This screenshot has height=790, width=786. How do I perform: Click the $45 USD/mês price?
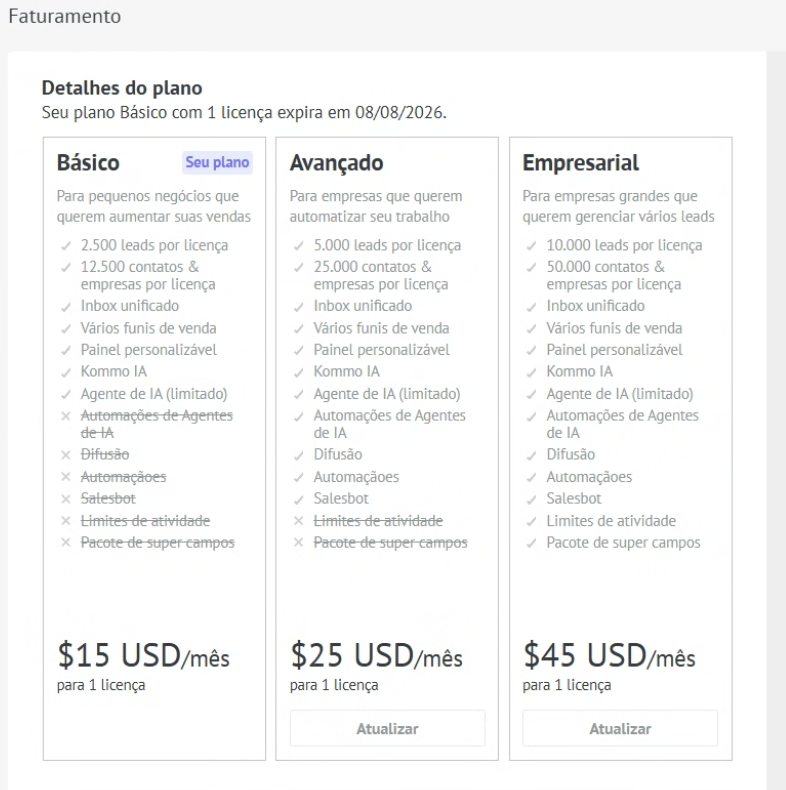click(x=609, y=656)
